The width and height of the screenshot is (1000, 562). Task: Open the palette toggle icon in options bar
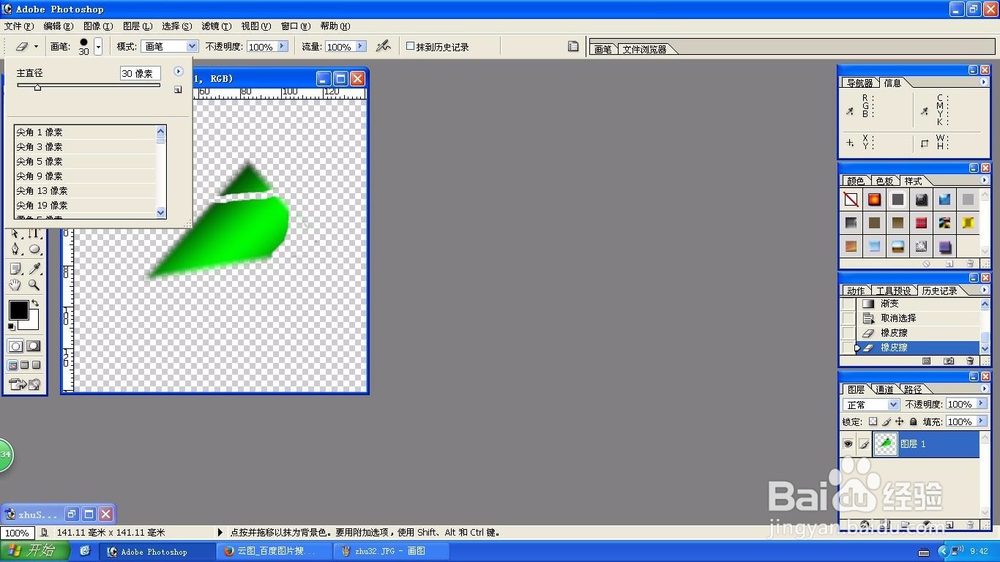pyautogui.click(x=573, y=46)
